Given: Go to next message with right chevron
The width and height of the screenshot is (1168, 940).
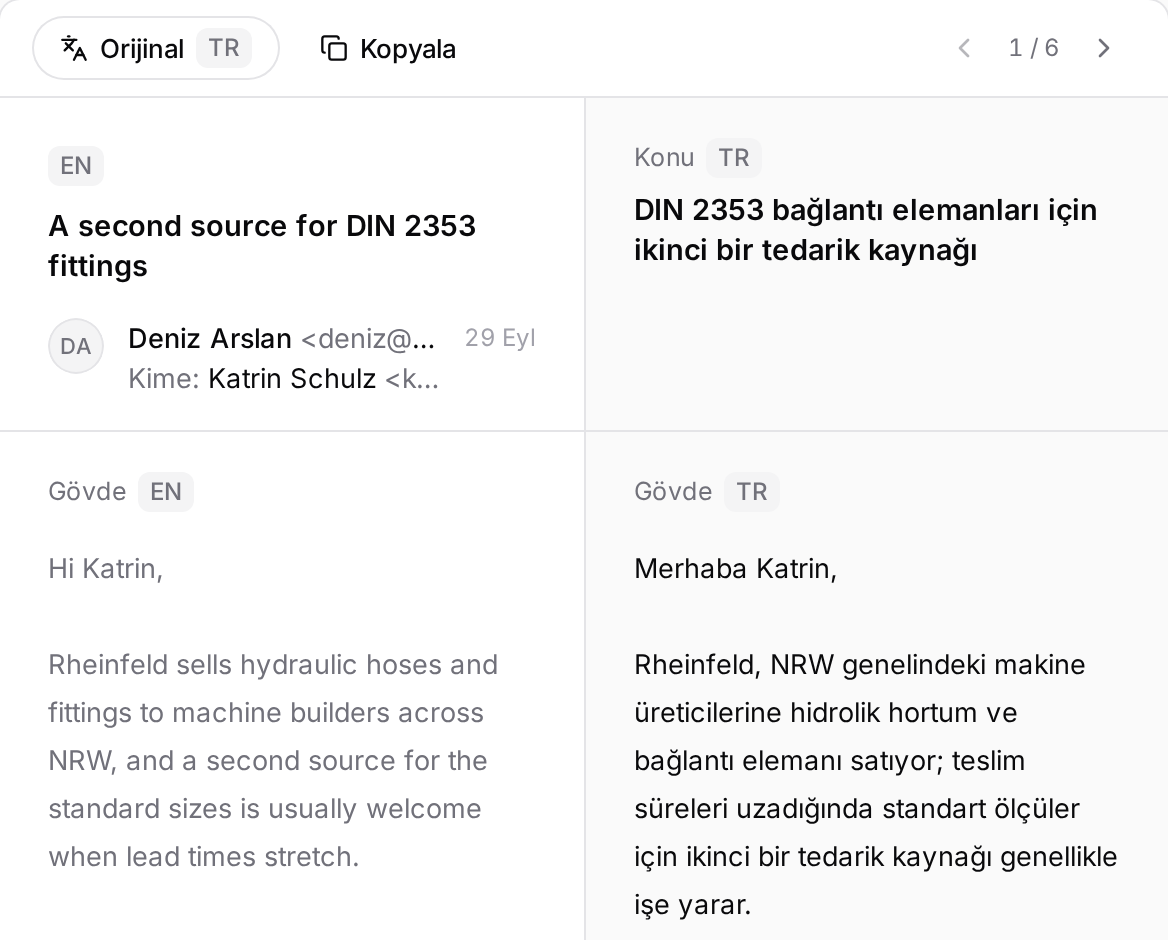Looking at the screenshot, I should [1104, 48].
